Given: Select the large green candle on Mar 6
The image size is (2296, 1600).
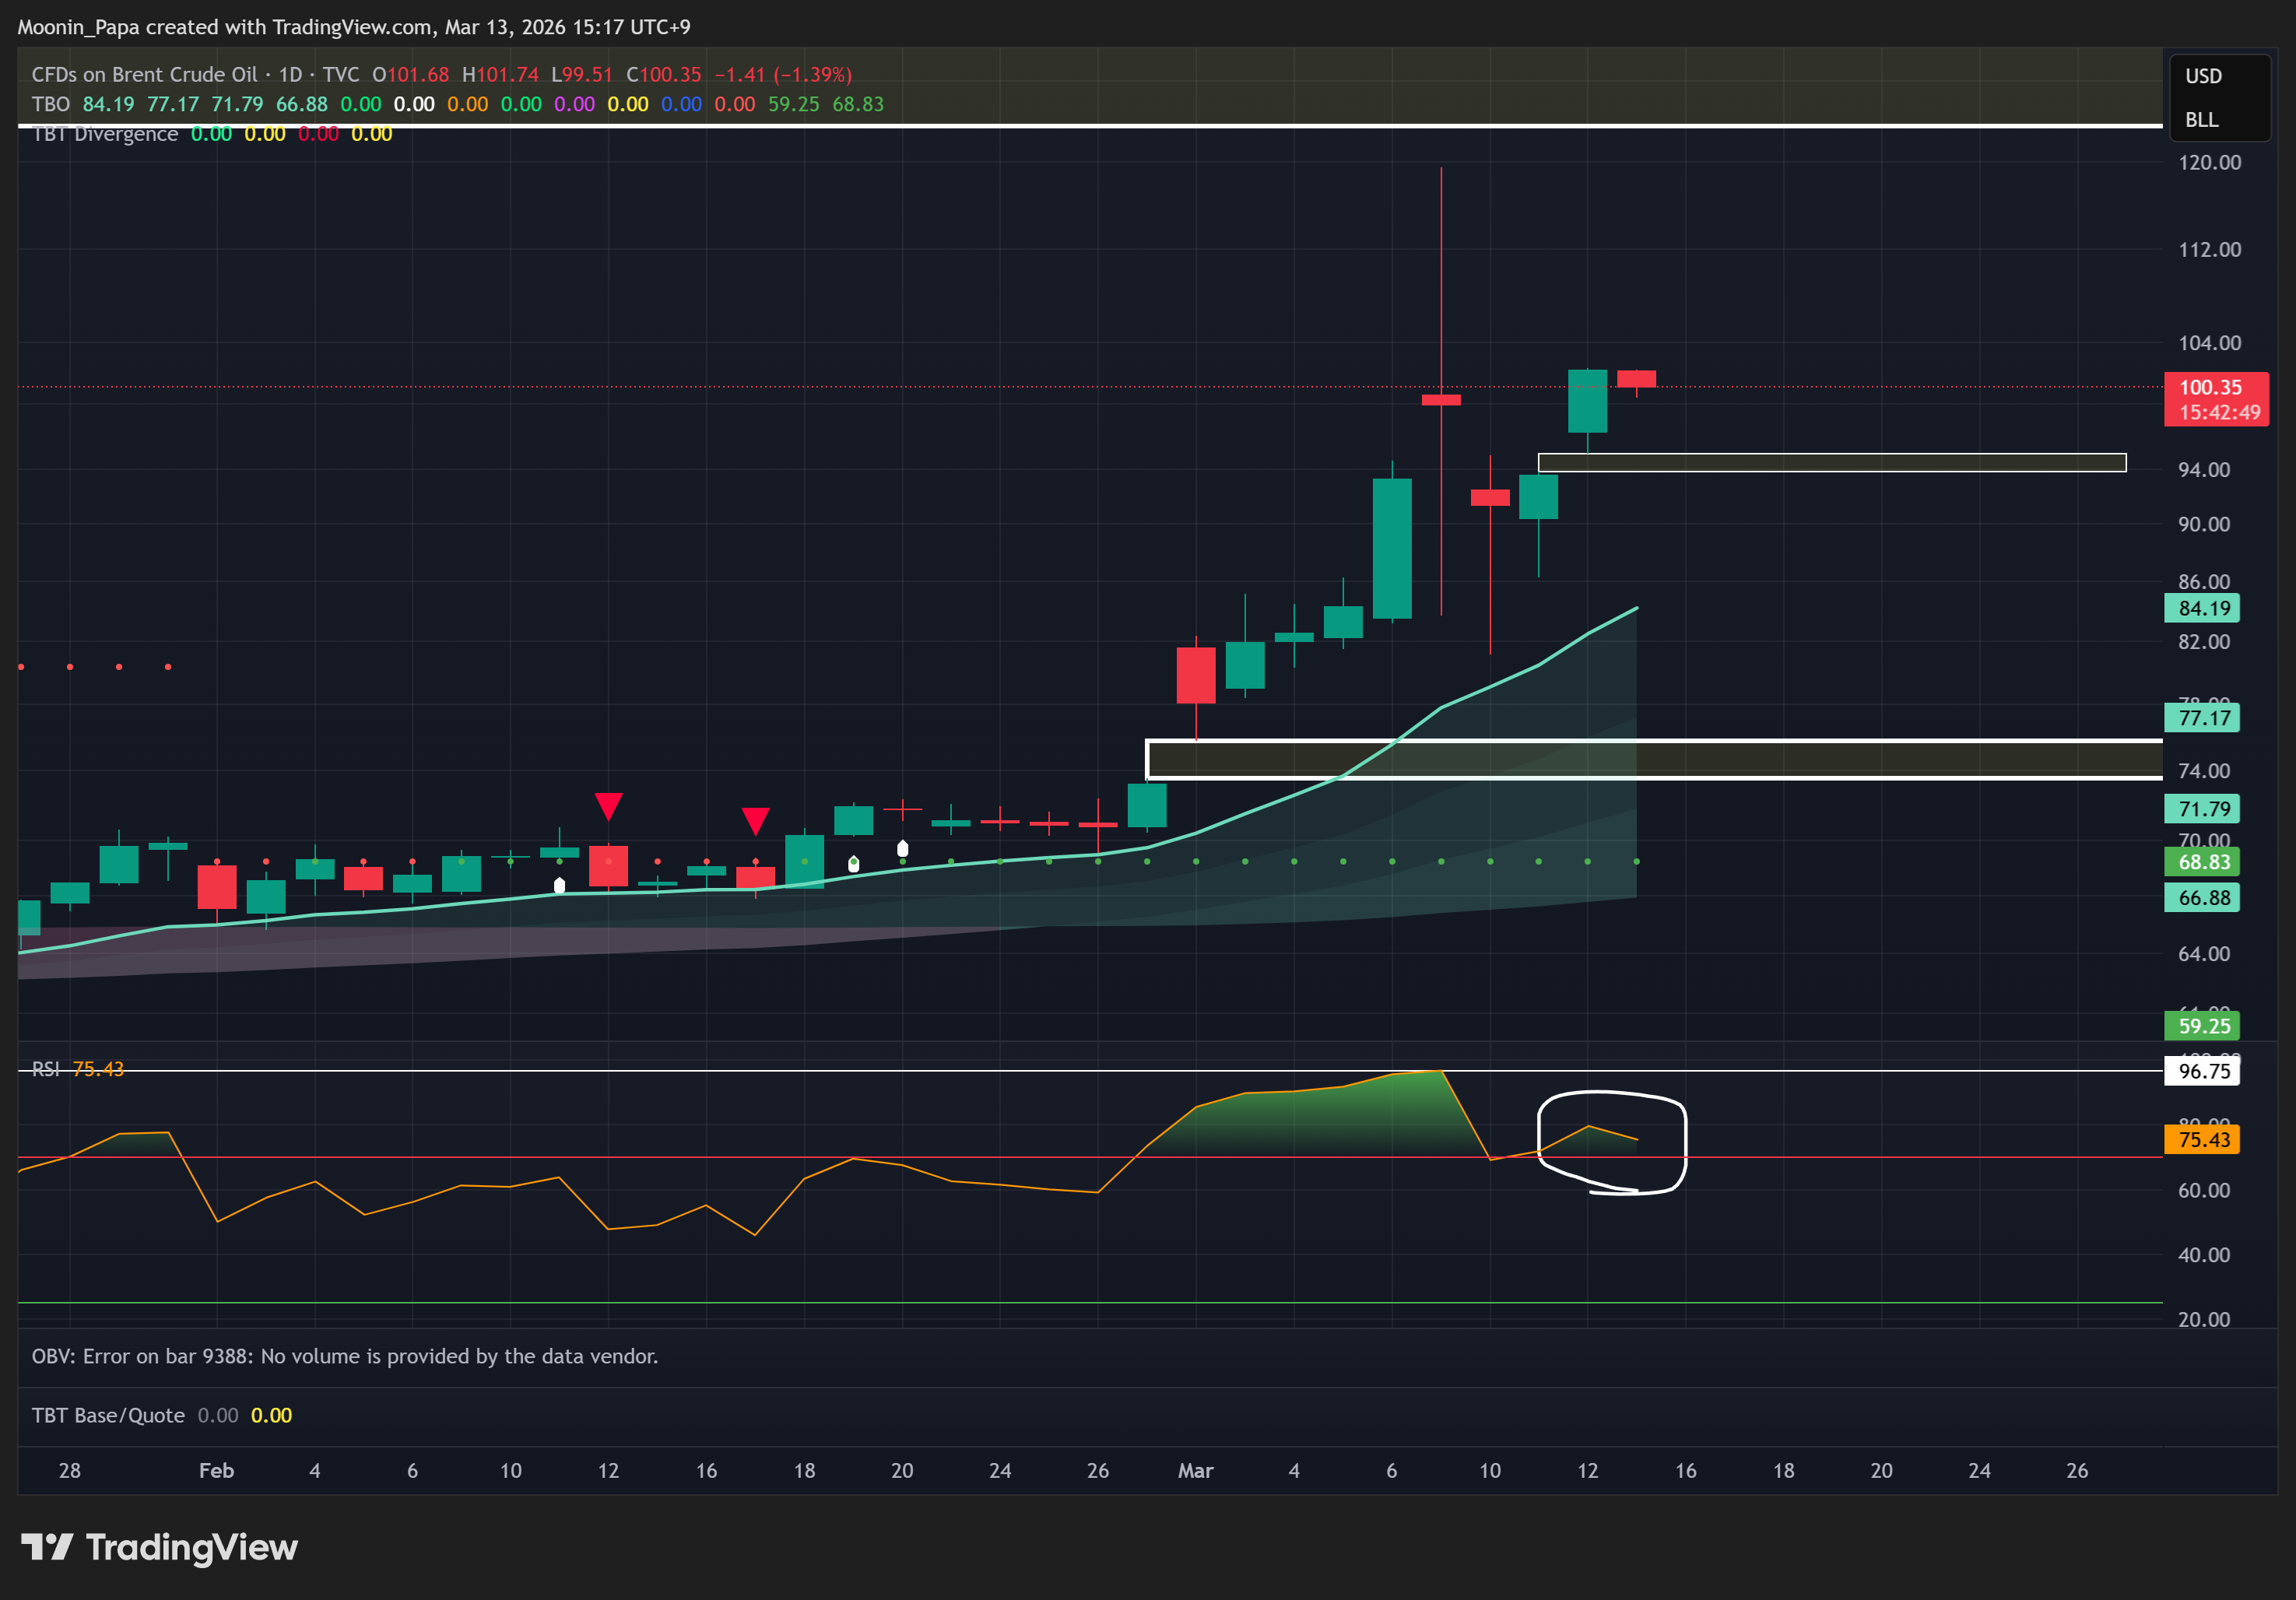Looking at the screenshot, I should pyautogui.click(x=1392, y=548).
